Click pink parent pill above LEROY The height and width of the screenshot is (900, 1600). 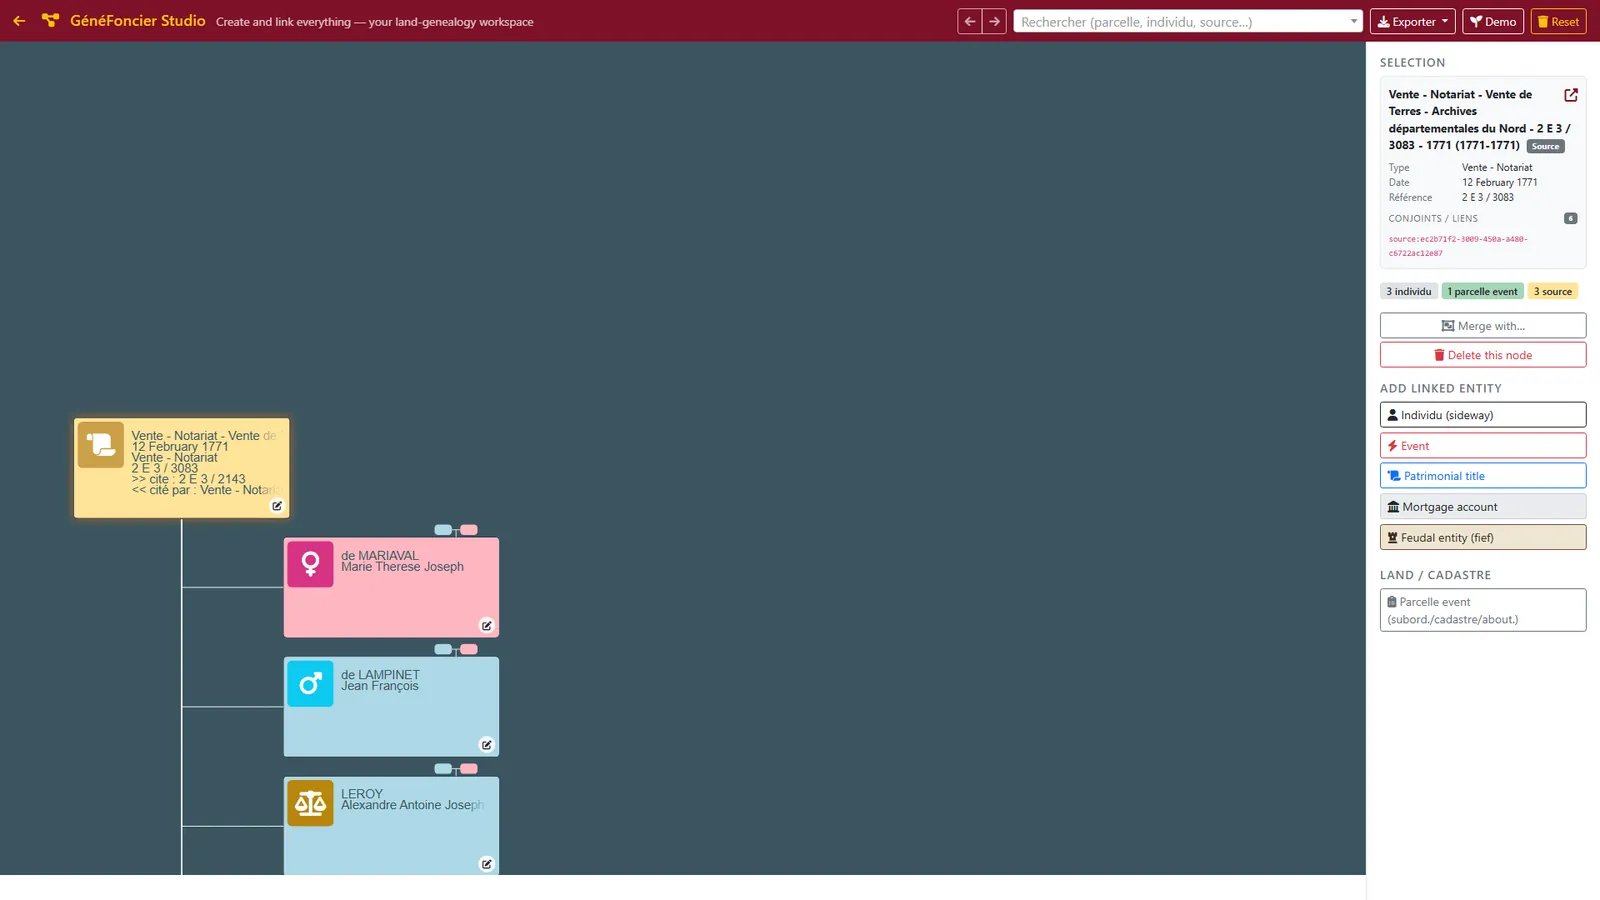point(469,769)
